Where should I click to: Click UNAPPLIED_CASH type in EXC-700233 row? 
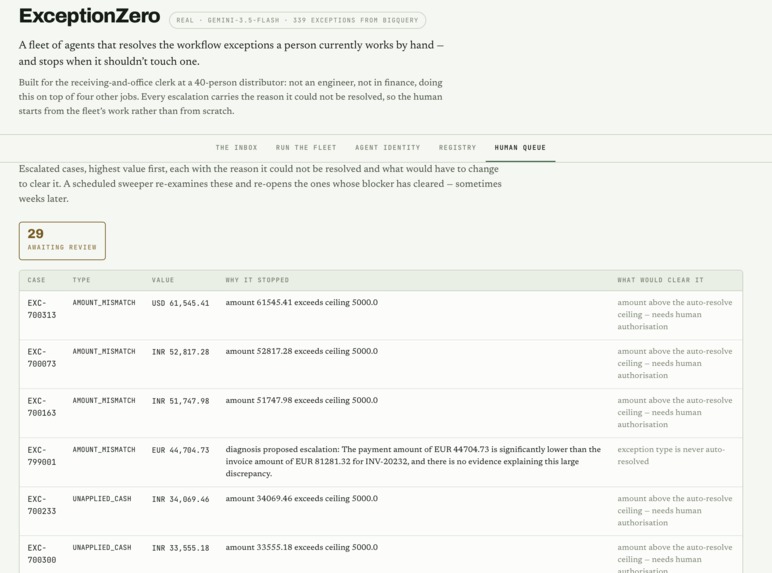coord(102,499)
